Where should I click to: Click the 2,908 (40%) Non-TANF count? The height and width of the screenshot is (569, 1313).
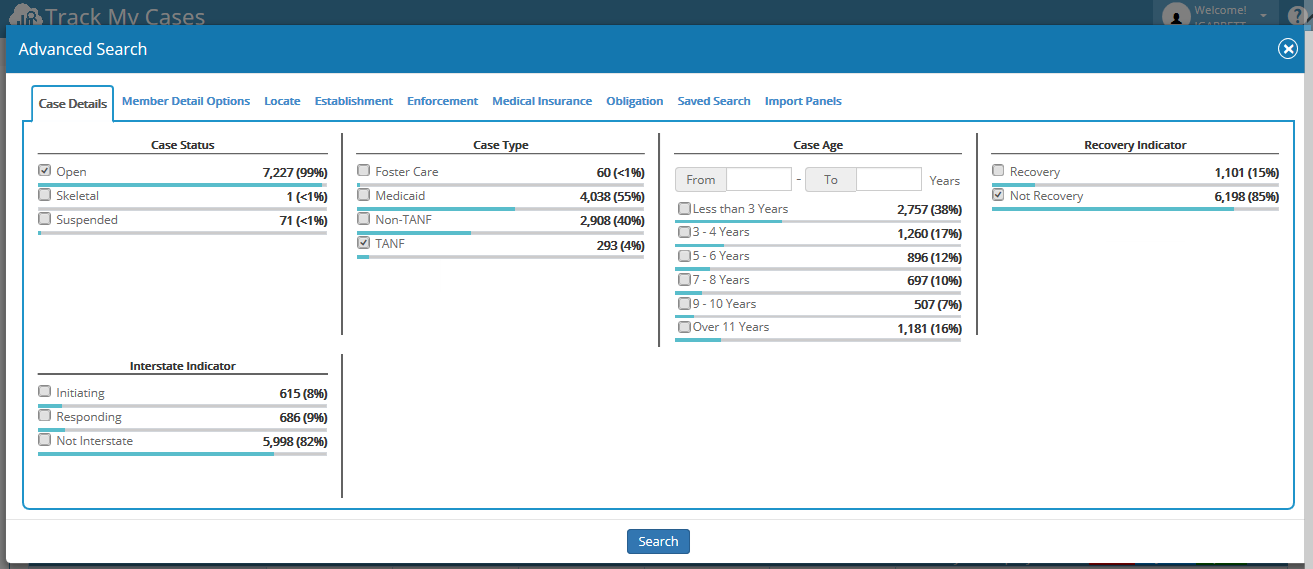pyautogui.click(x=612, y=221)
